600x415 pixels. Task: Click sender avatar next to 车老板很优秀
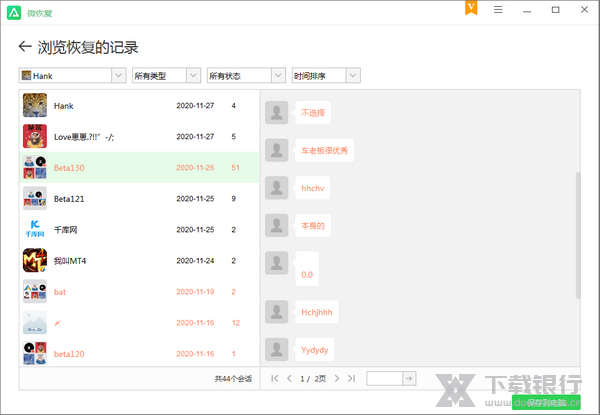click(x=277, y=150)
